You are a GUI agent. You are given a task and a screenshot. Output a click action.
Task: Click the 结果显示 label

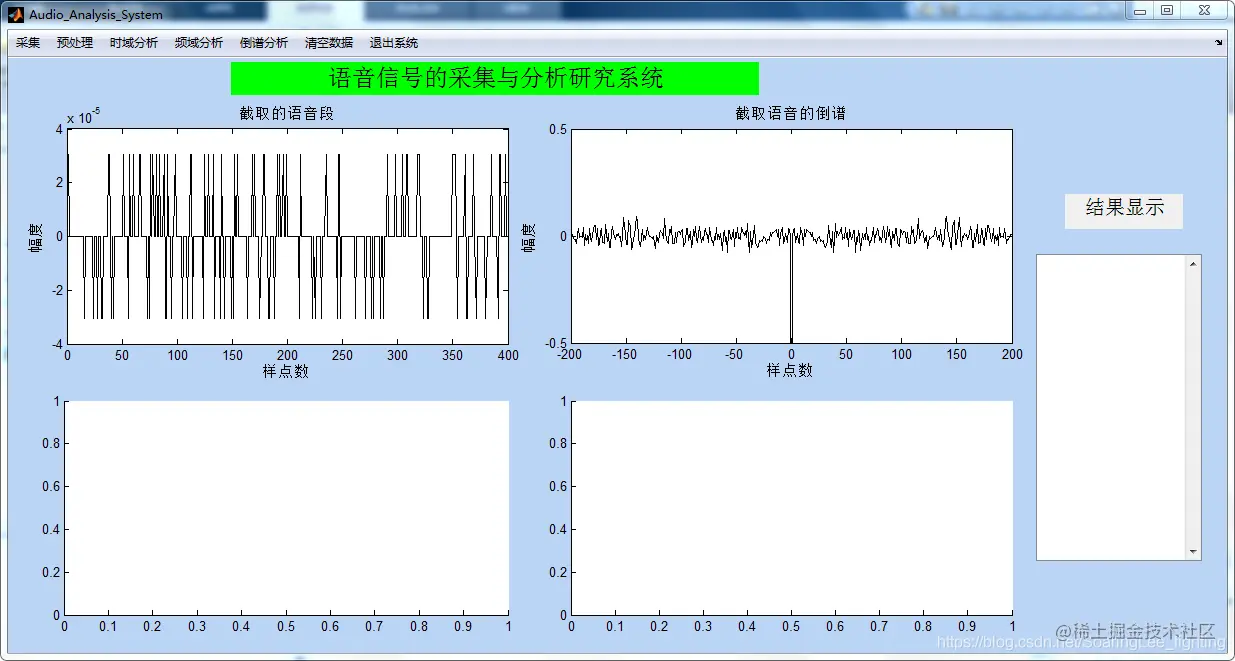[1124, 210]
